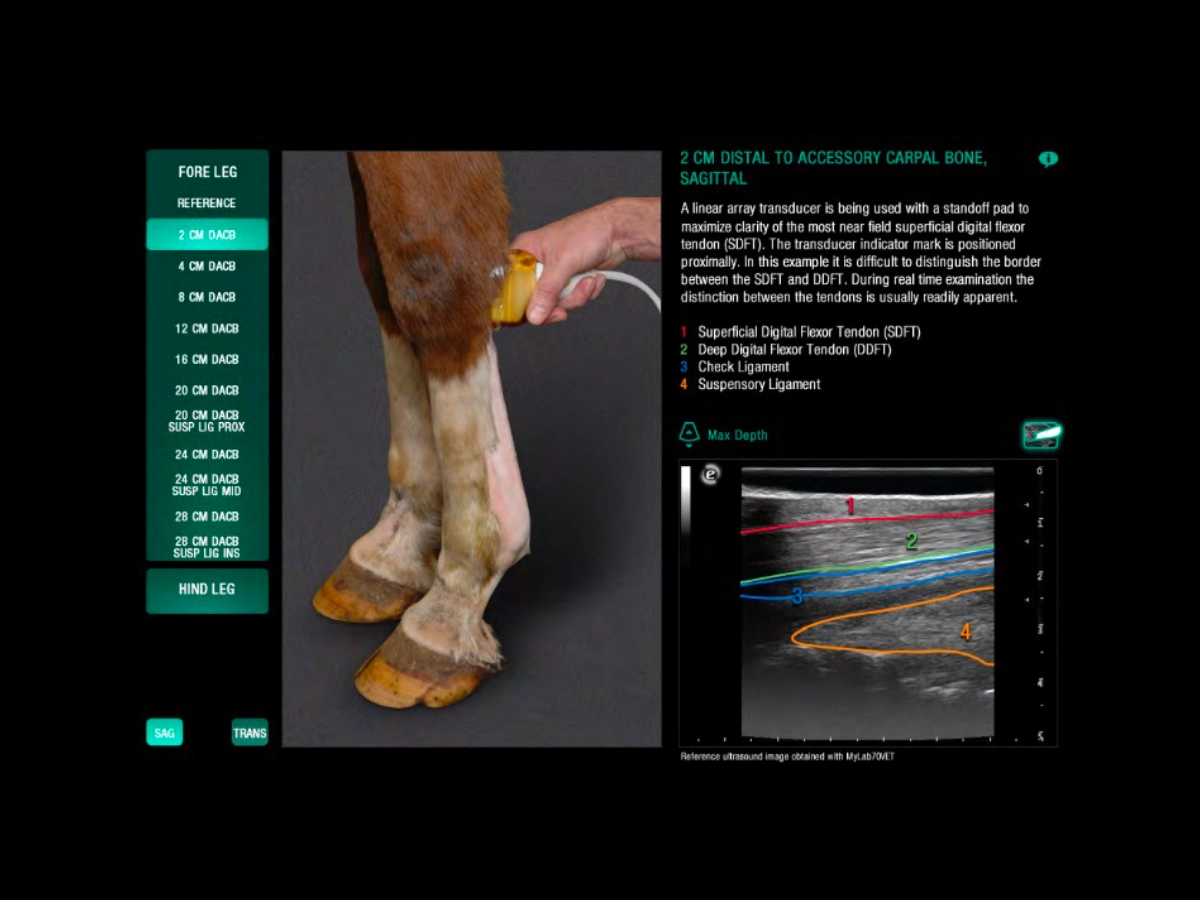The width and height of the screenshot is (1200, 900).
Task: Click red label 1 on ultrasound image
Action: point(850,506)
